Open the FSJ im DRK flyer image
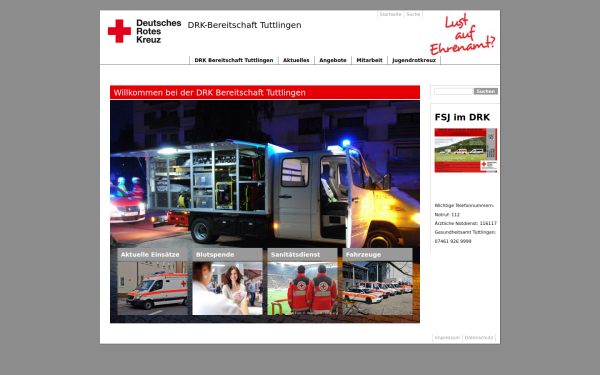The image size is (600, 375). coord(466,150)
